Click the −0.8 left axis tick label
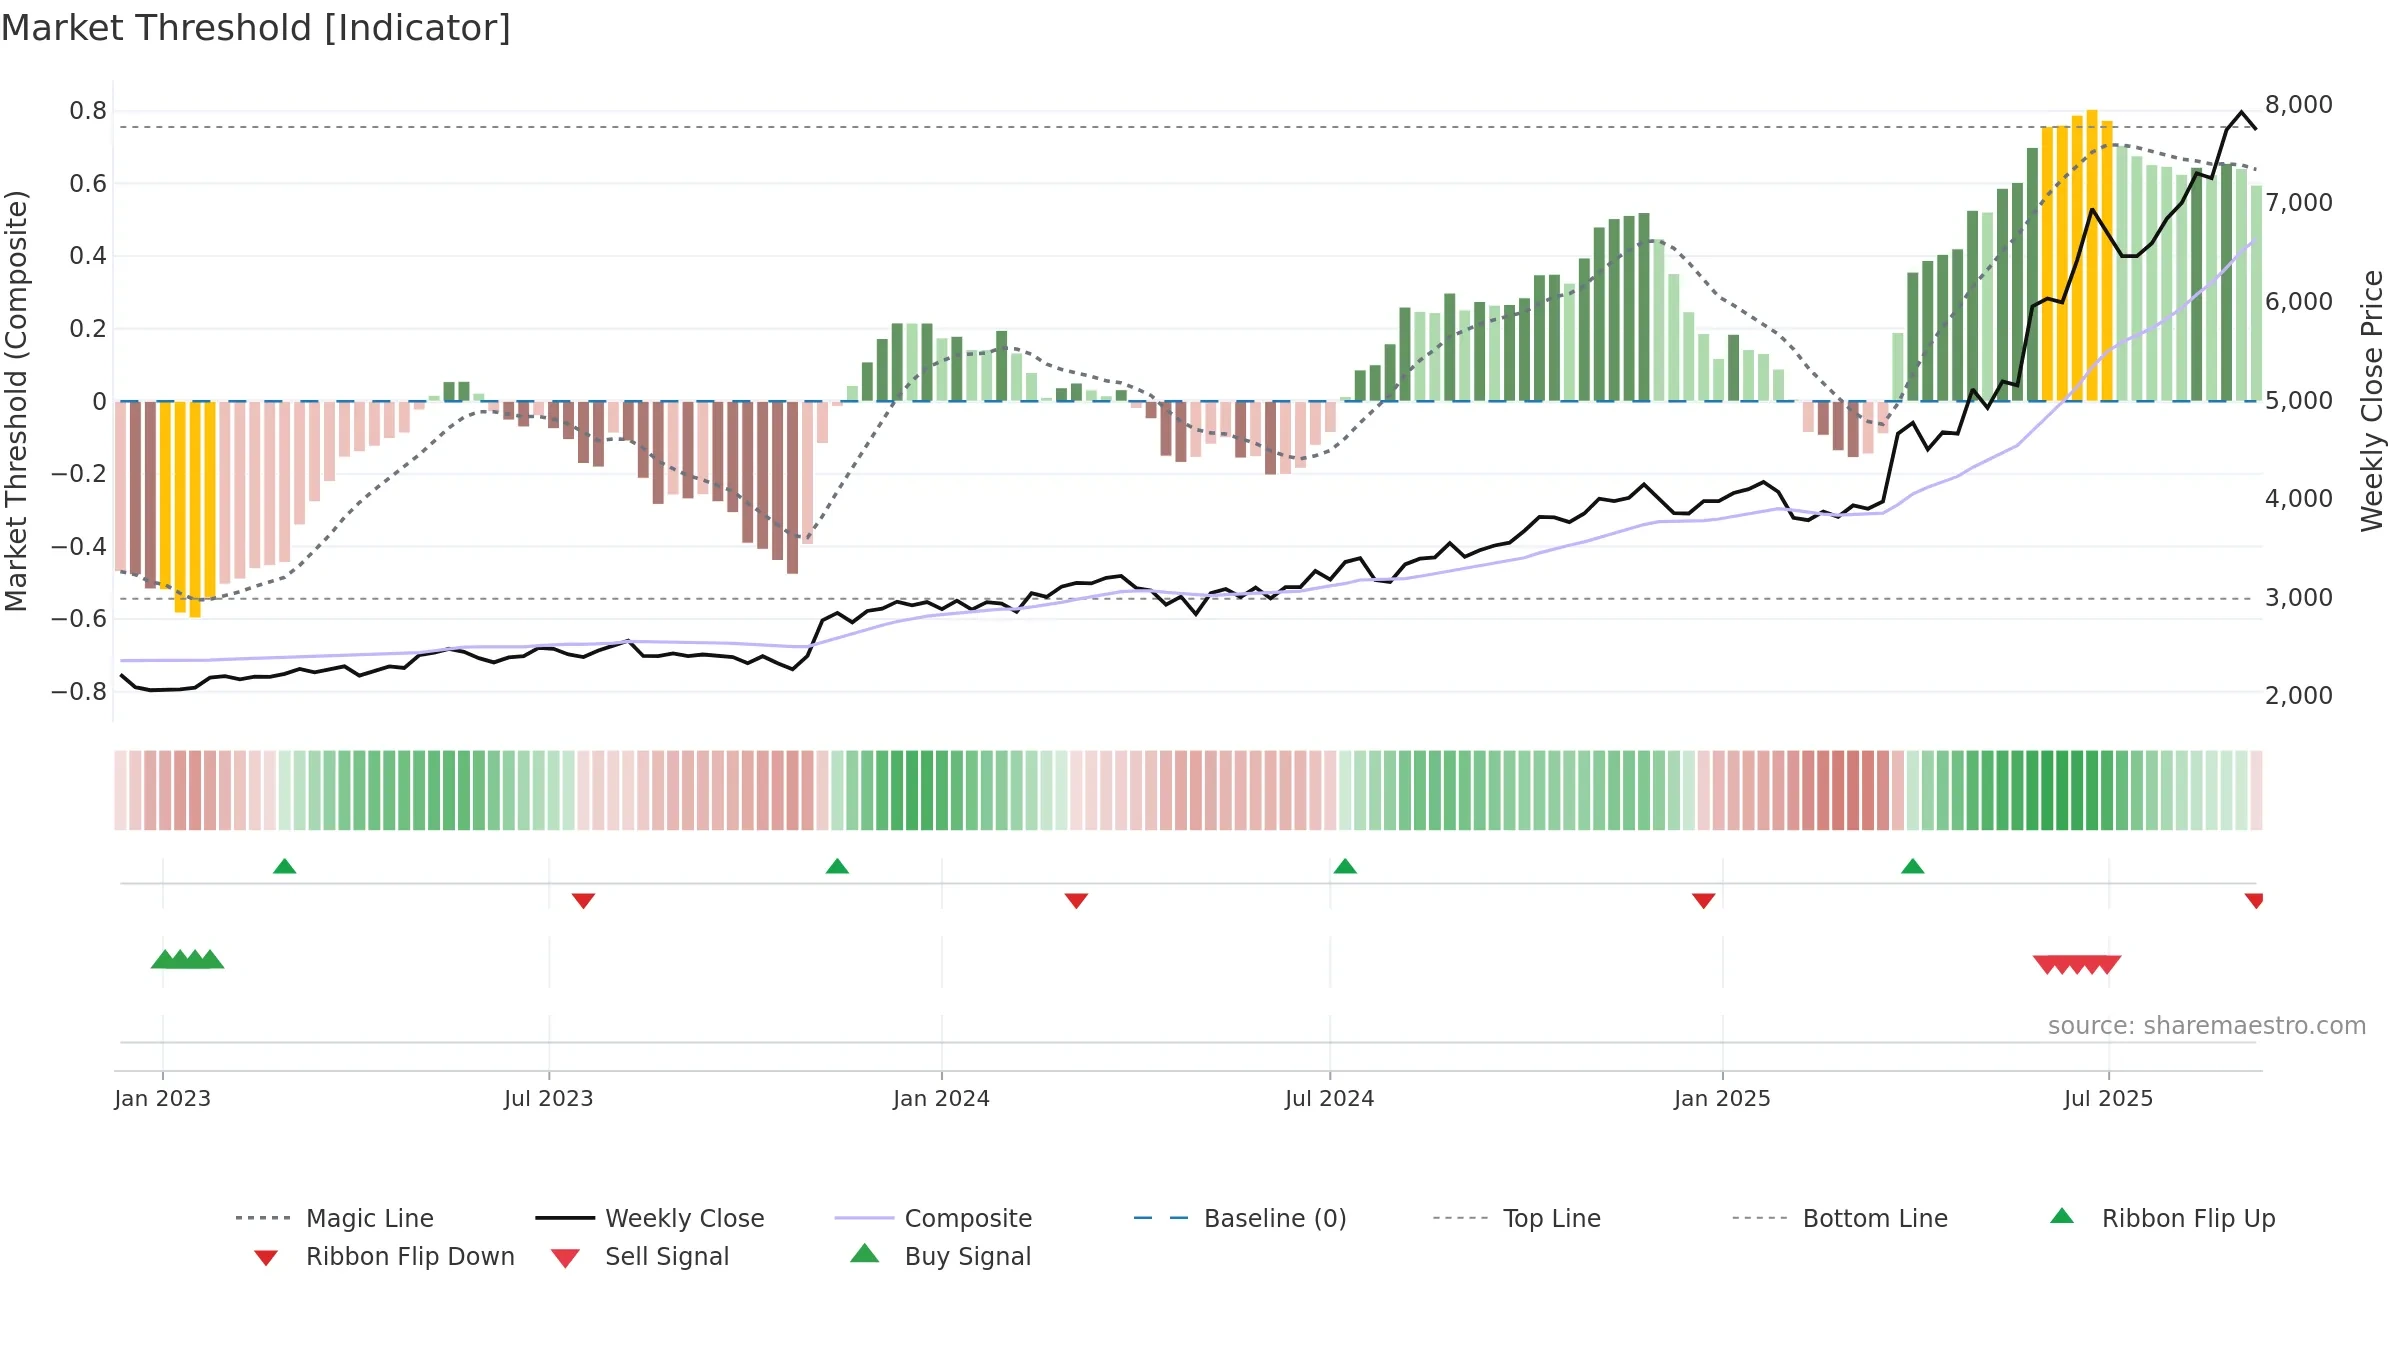Viewport: 2400px width, 1350px height. (x=79, y=692)
